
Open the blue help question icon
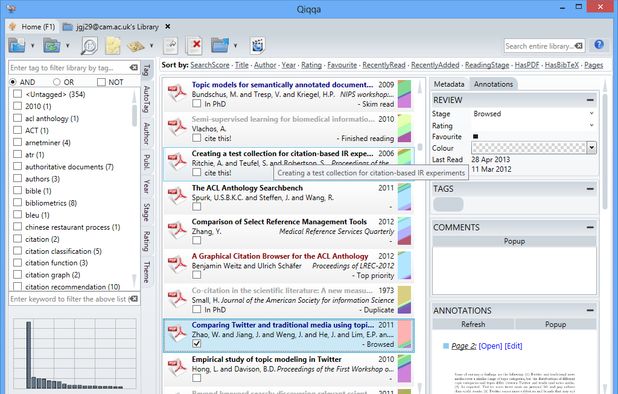[x=599, y=45]
